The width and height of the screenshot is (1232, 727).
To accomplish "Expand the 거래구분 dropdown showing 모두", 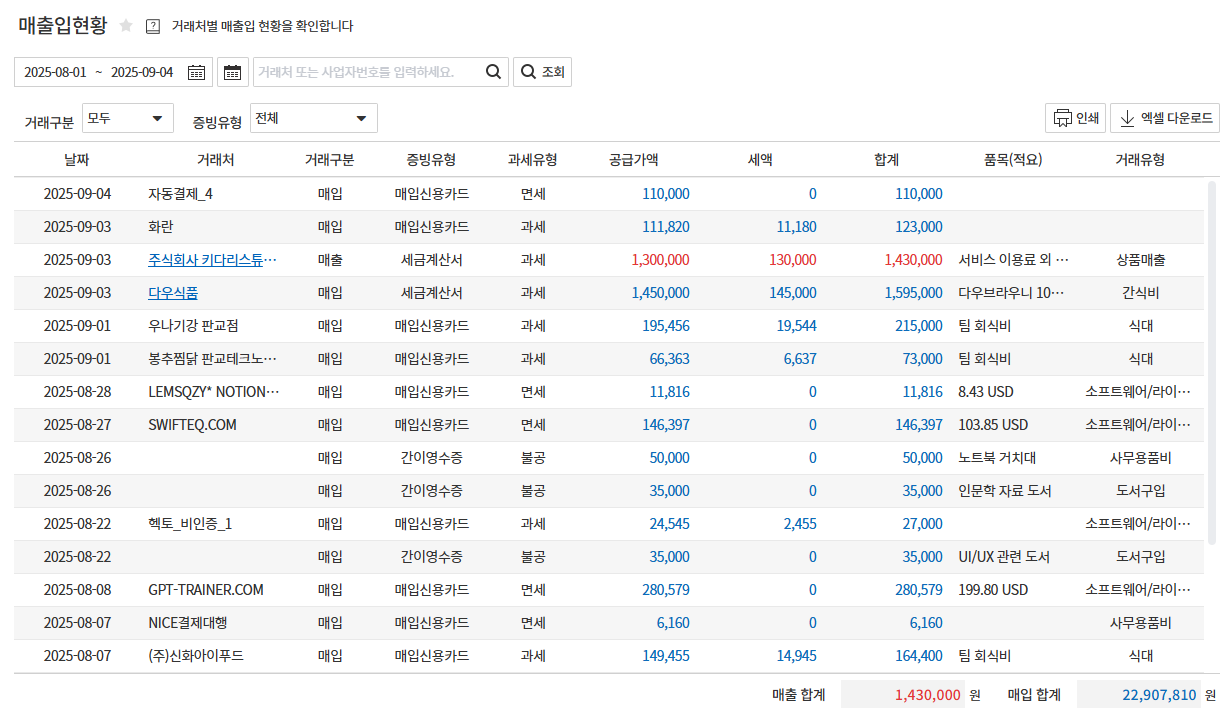I will [127, 119].
